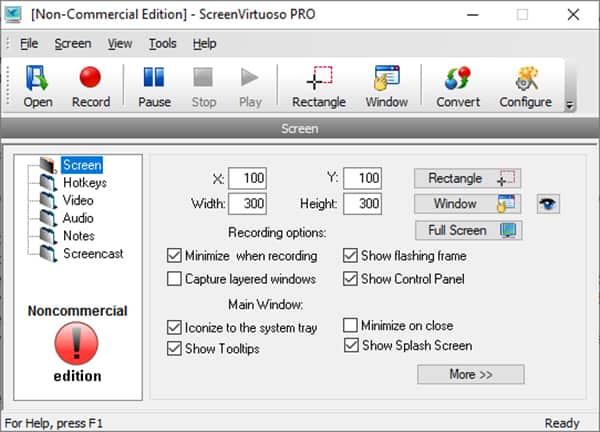
Task: Click the More >> button
Action: 471,374
